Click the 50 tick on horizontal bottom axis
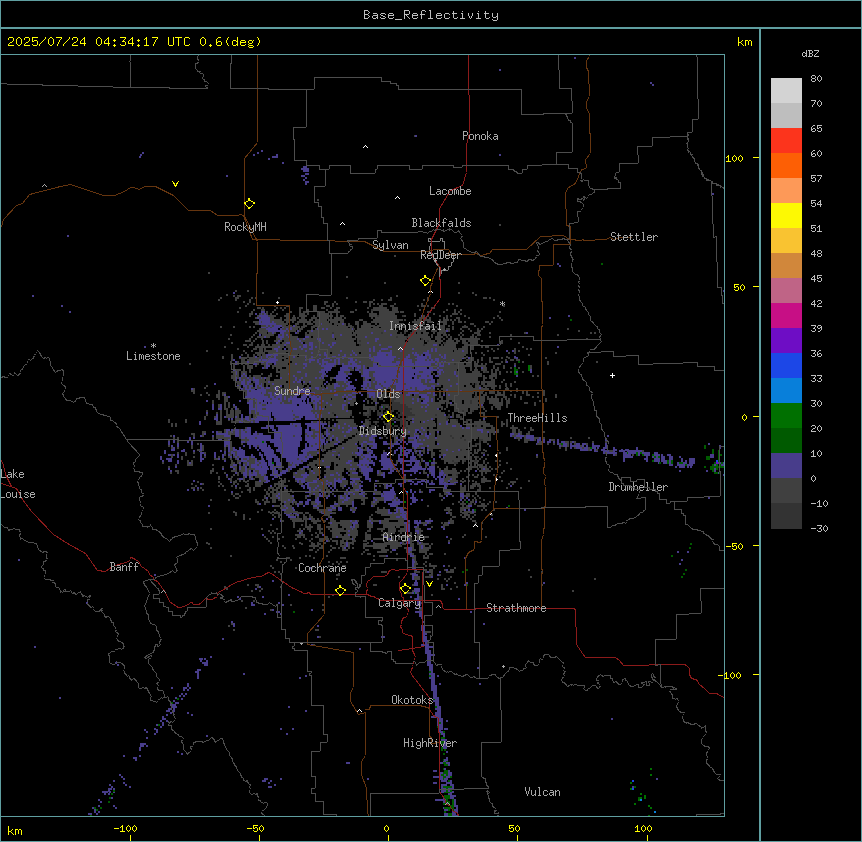This screenshot has width=862, height=842. pos(514,828)
